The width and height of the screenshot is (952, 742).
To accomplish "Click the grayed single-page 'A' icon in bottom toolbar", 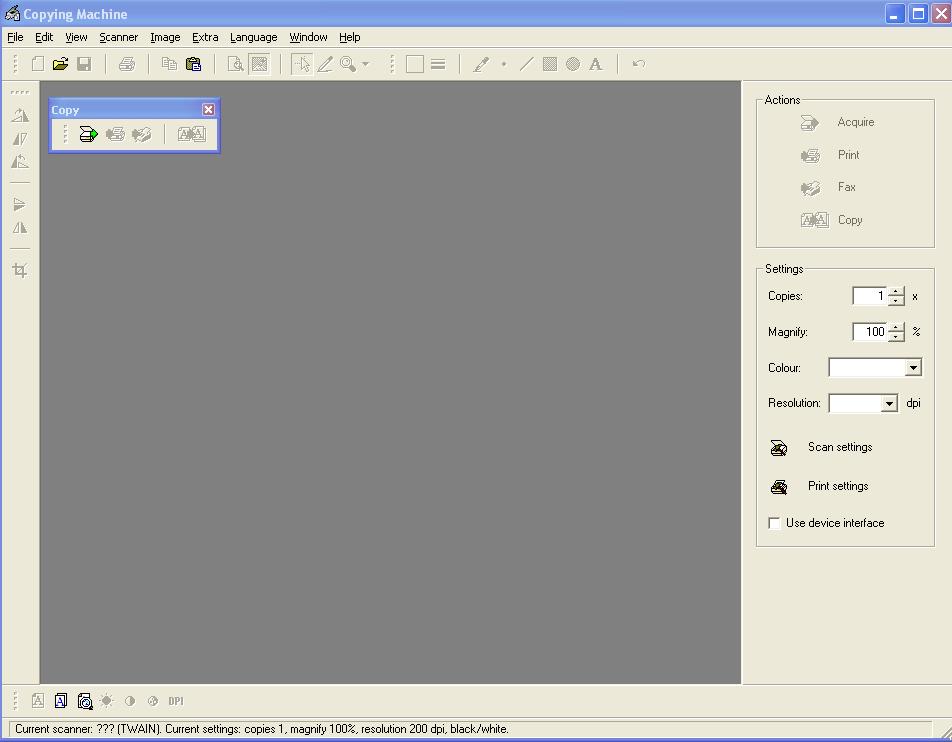I will tap(38, 701).
